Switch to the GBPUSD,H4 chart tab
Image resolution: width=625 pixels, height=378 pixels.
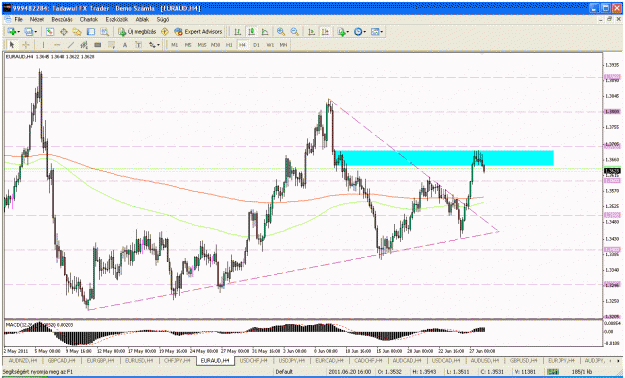[x=523, y=360]
